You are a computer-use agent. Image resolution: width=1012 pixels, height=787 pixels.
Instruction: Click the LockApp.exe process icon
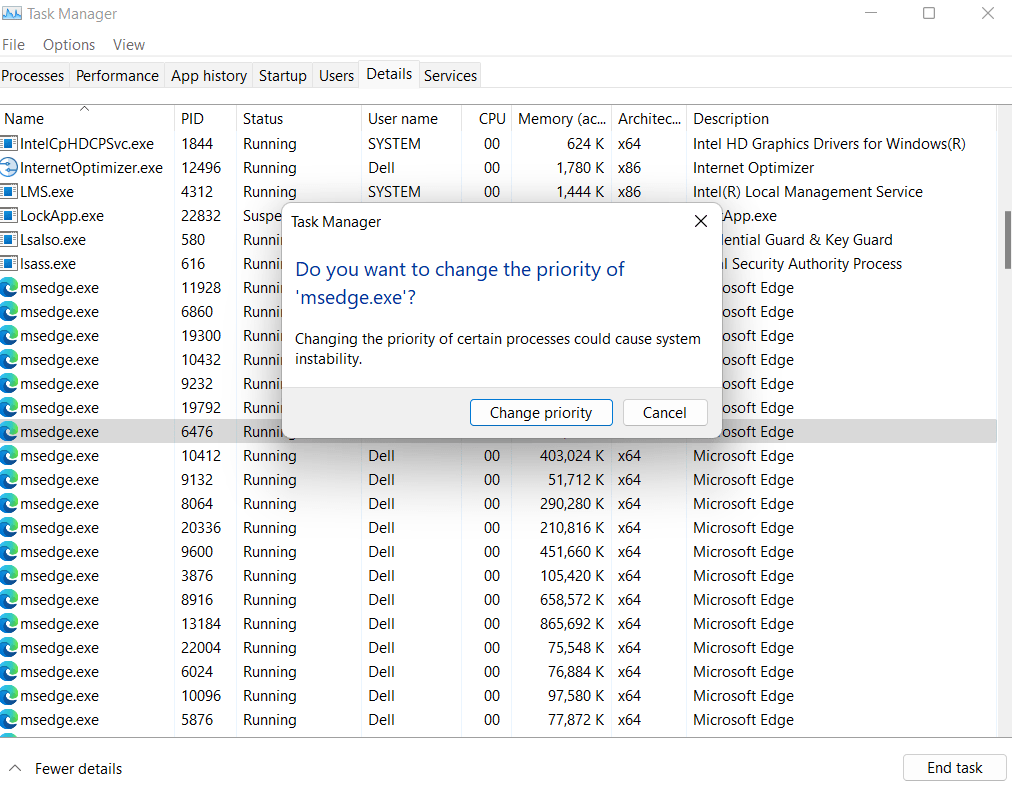tap(10, 215)
